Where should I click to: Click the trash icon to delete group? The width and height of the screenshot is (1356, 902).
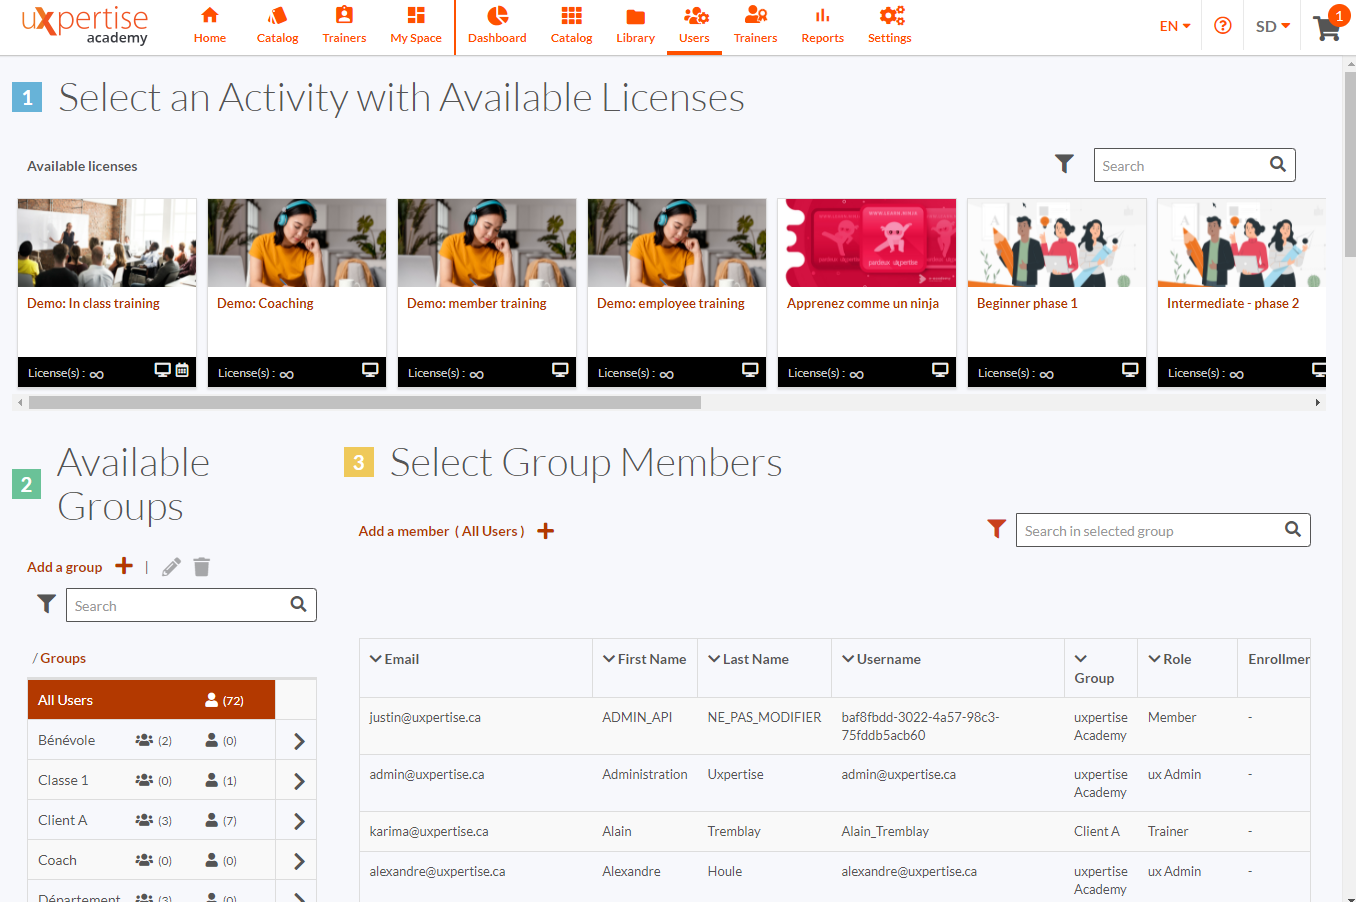point(201,567)
